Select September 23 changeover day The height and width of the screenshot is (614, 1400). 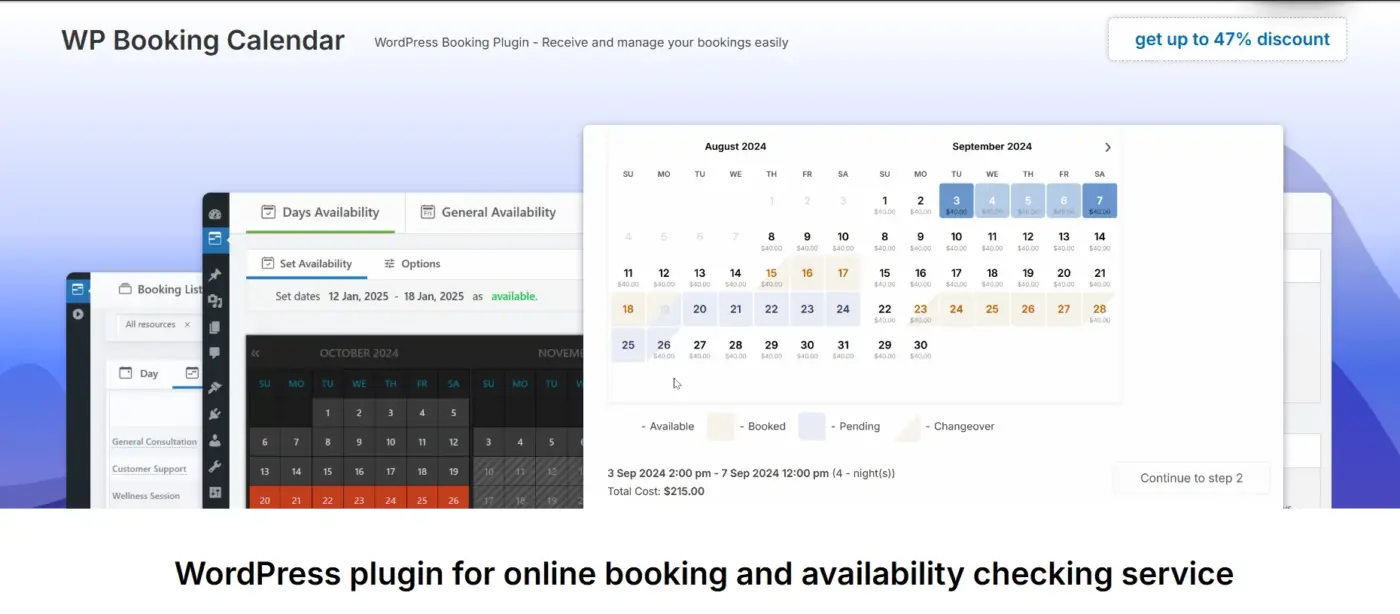[920, 310]
